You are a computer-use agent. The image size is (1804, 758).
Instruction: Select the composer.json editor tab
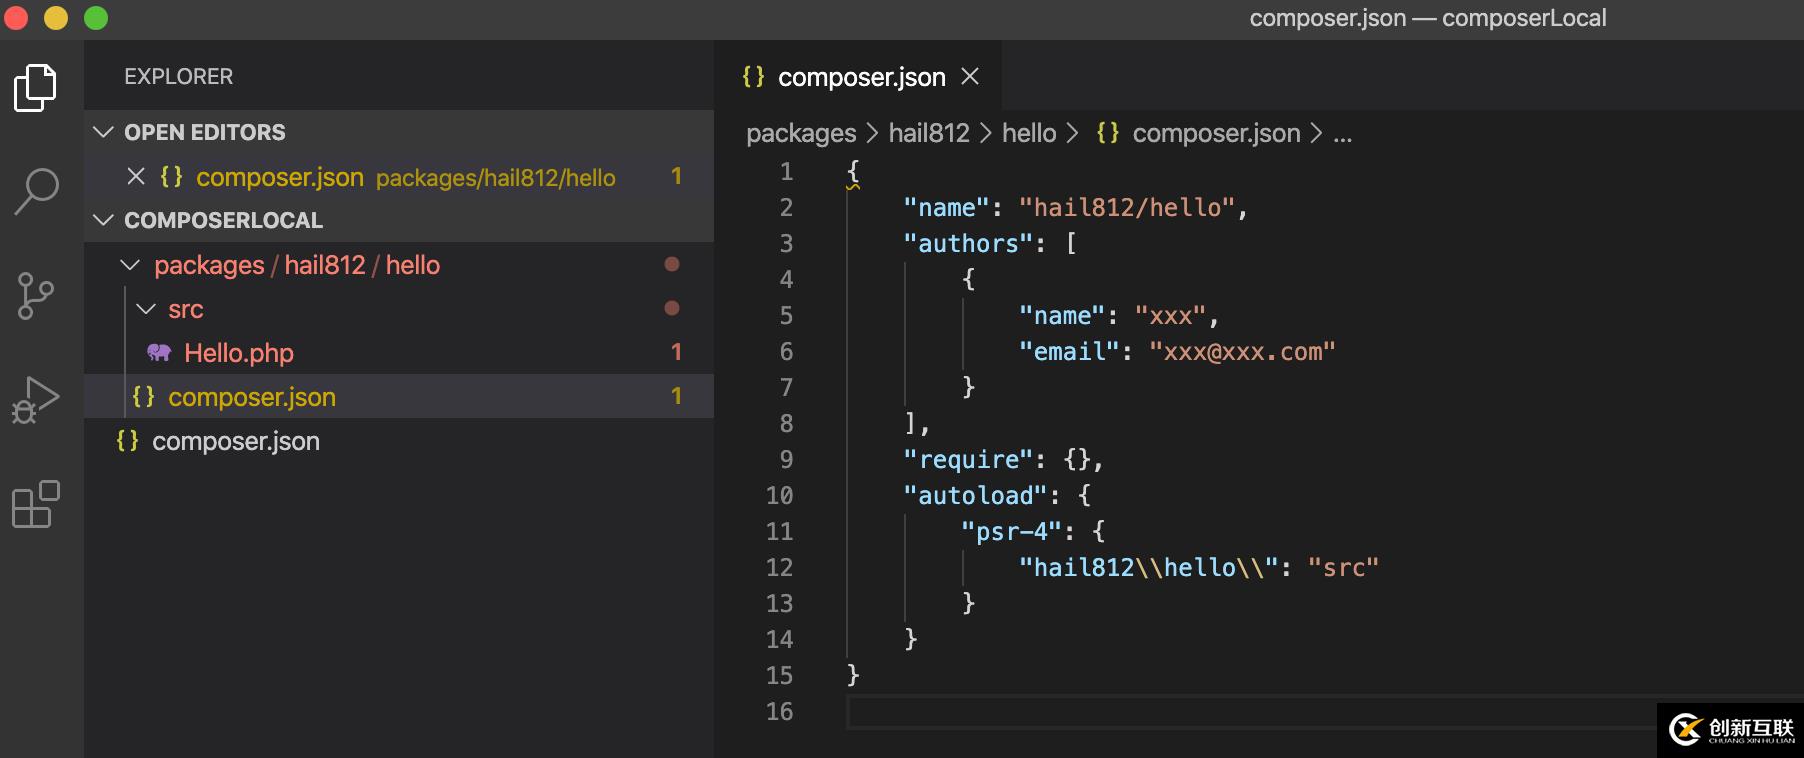pos(860,77)
